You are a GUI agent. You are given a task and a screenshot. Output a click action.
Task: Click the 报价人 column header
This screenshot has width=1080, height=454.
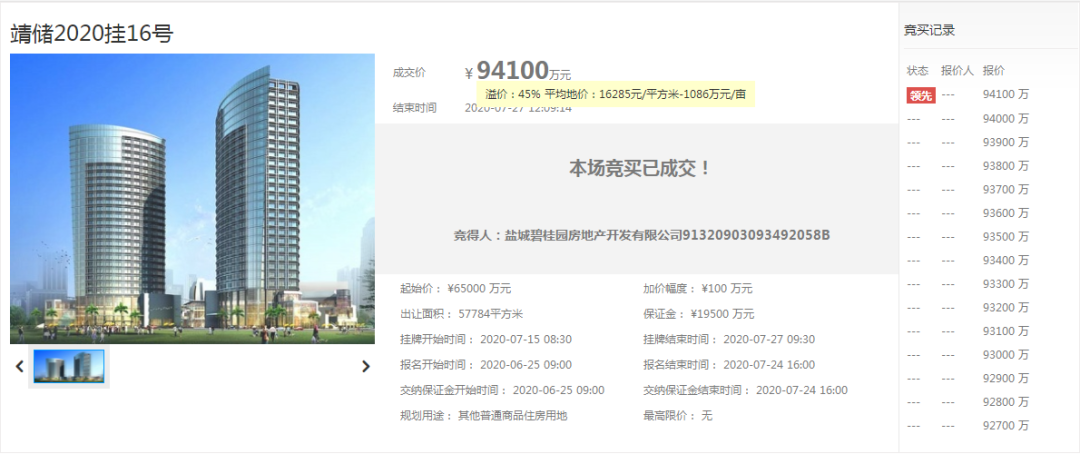click(x=957, y=70)
